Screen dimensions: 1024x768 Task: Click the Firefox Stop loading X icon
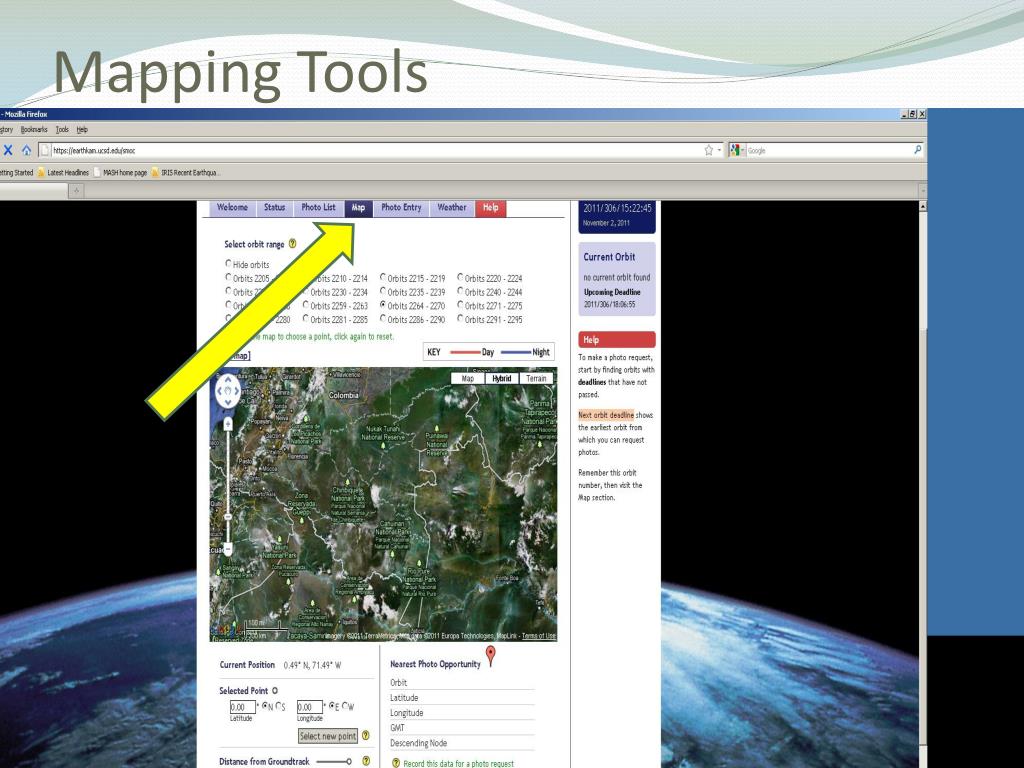coord(8,150)
